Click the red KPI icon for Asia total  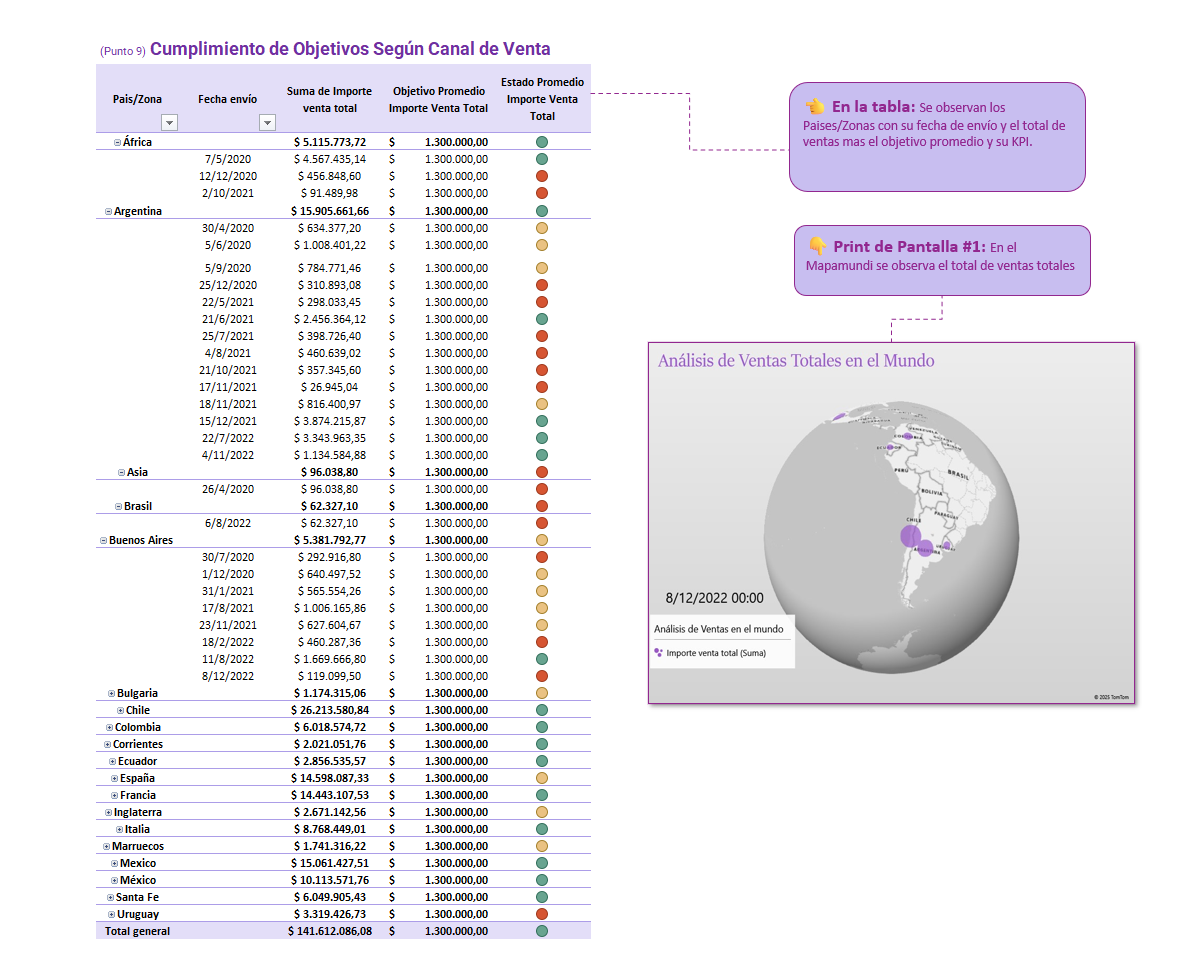(x=542, y=472)
